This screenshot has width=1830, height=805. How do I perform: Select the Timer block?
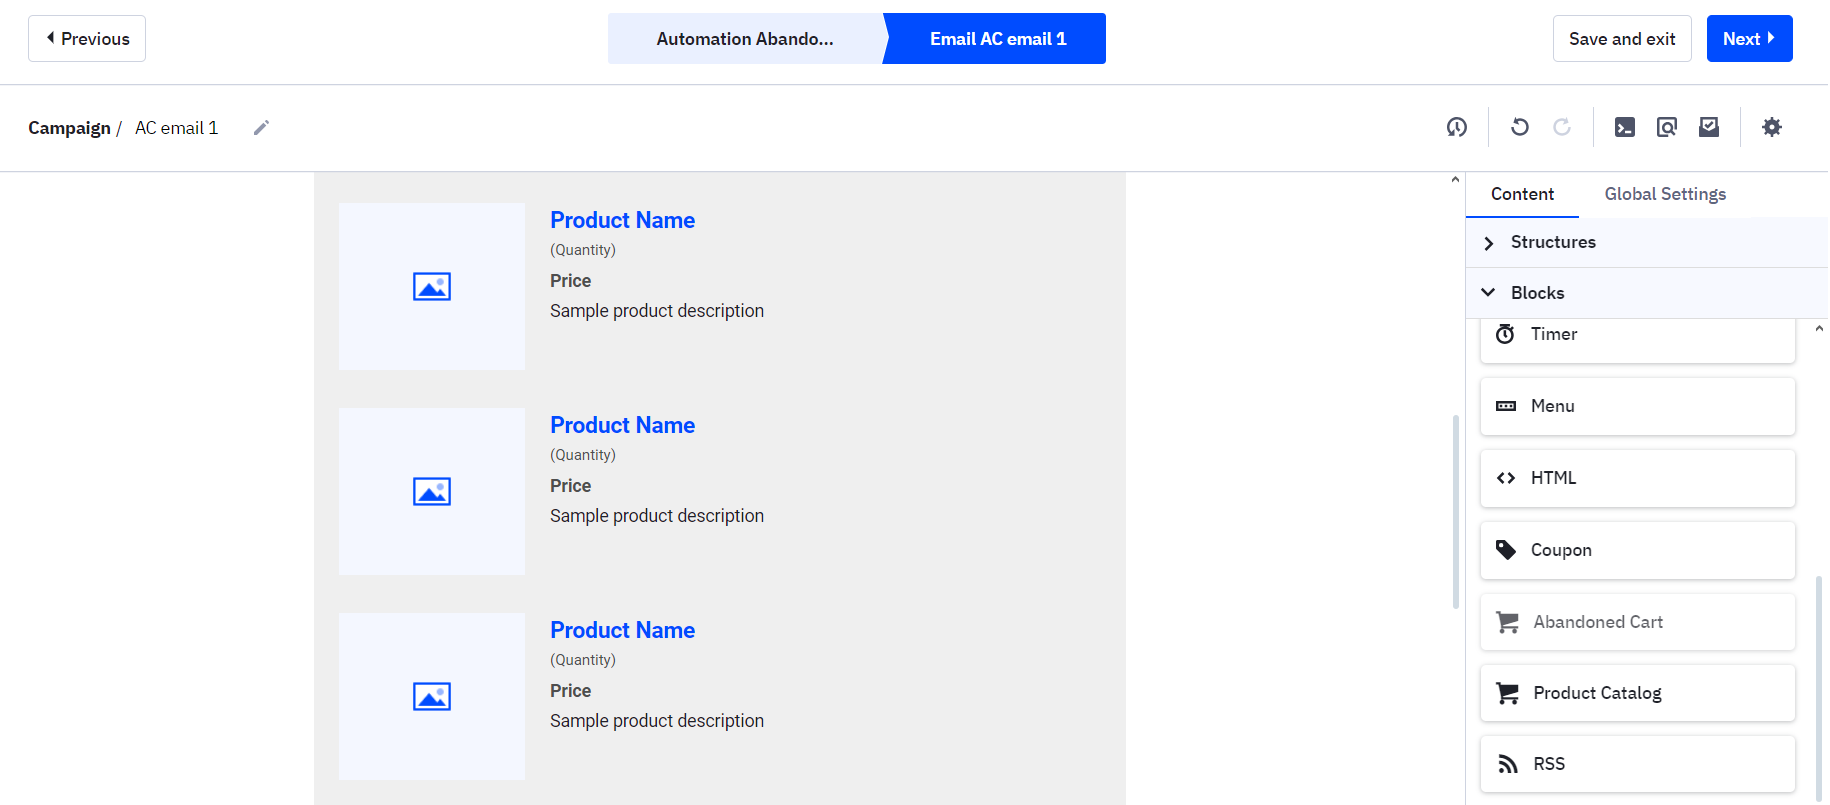[1637, 335]
